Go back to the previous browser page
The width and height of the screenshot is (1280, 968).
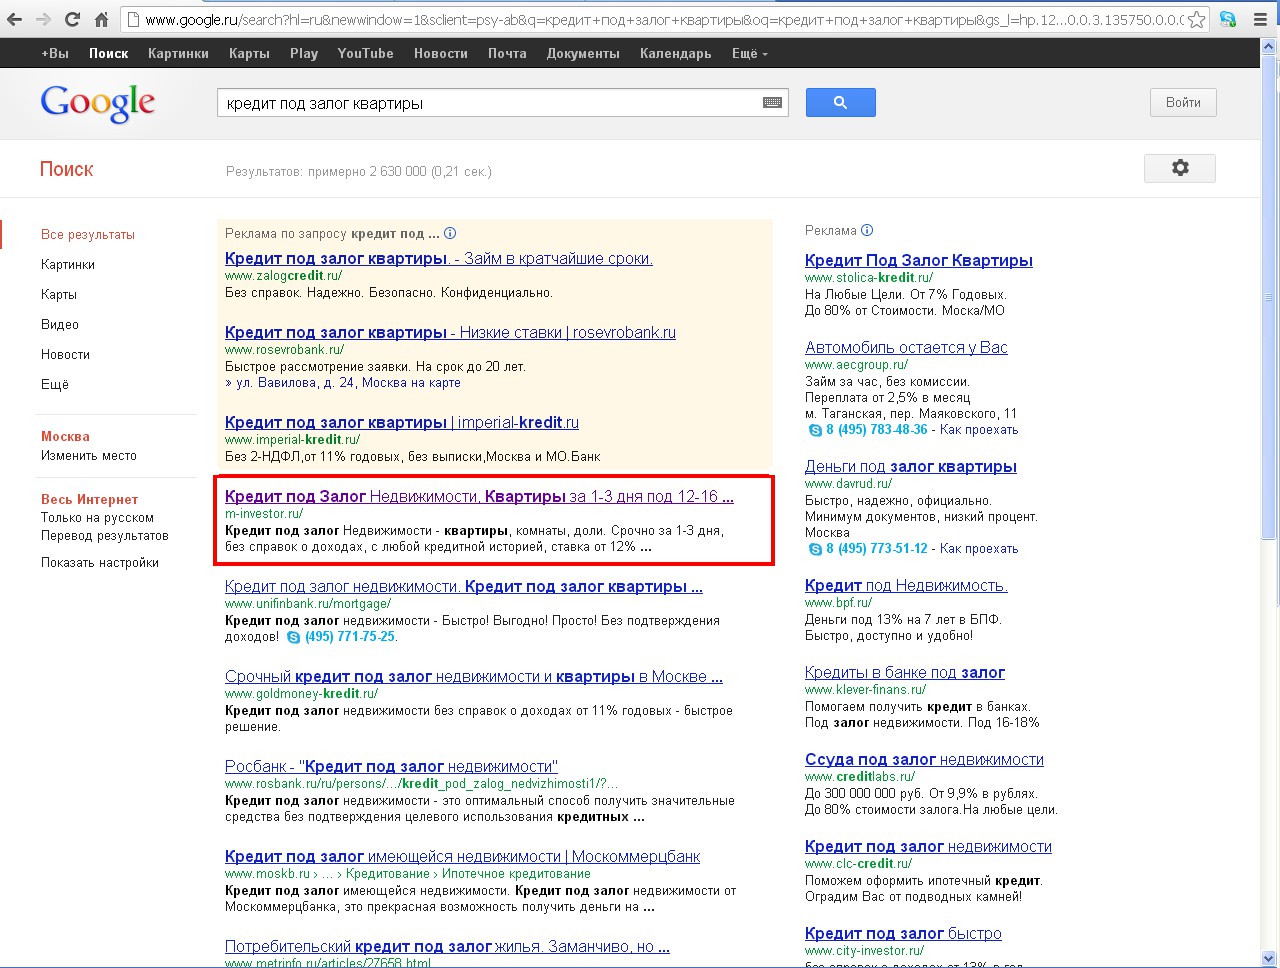click(15, 19)
